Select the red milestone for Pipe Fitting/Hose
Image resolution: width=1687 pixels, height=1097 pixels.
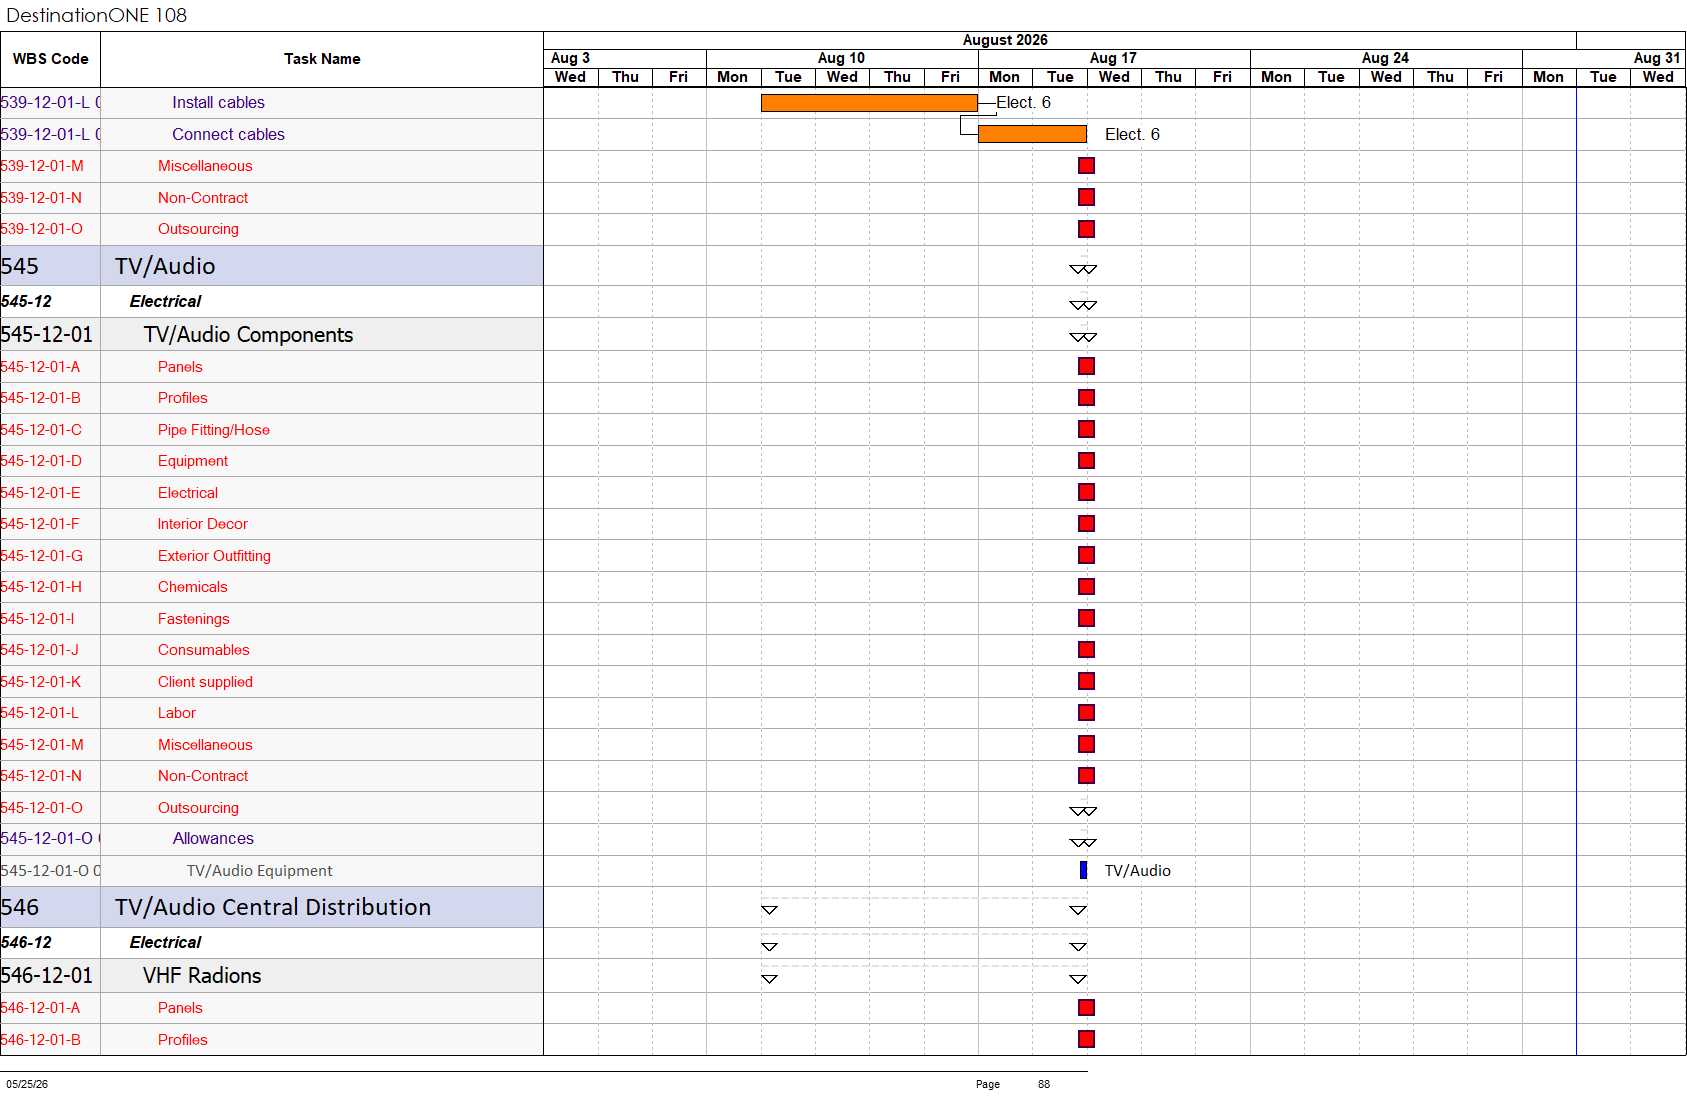click(x=1086, y=429)
